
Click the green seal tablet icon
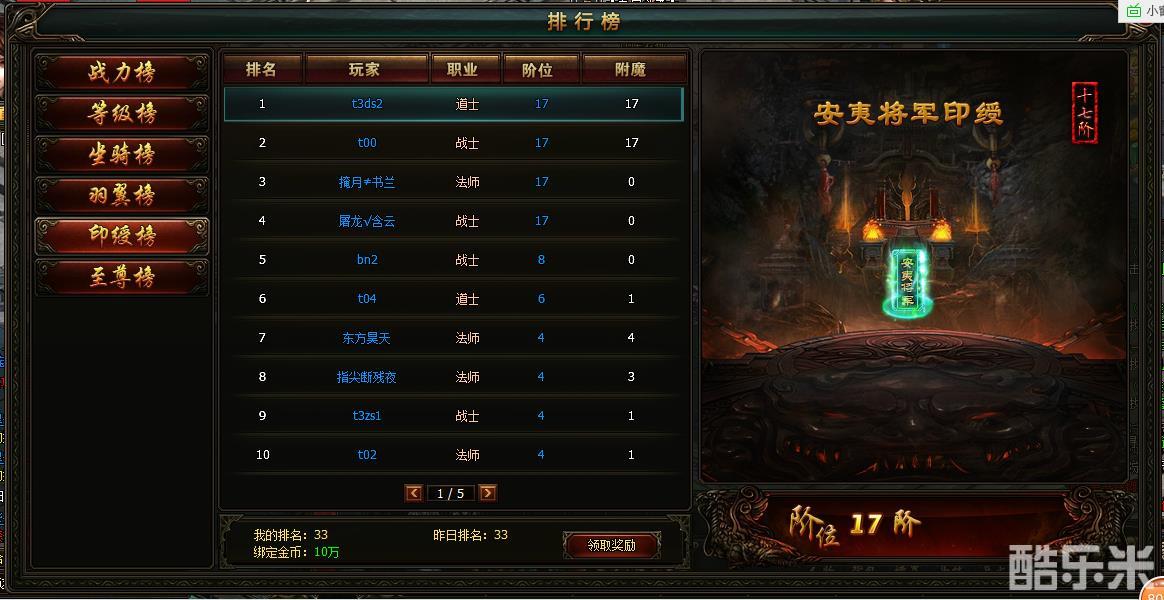907,281
